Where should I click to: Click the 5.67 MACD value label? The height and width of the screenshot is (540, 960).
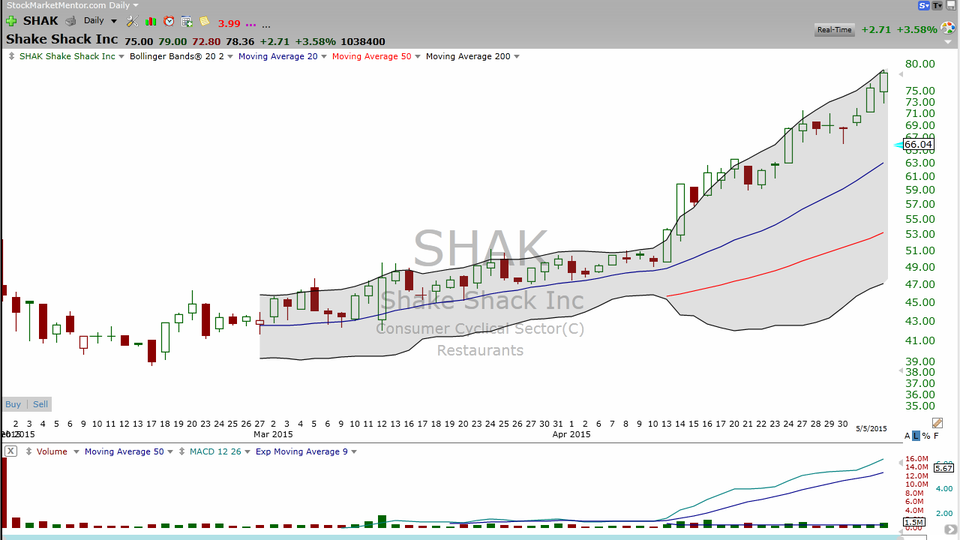pyautogui.click(x=943, y=468)
